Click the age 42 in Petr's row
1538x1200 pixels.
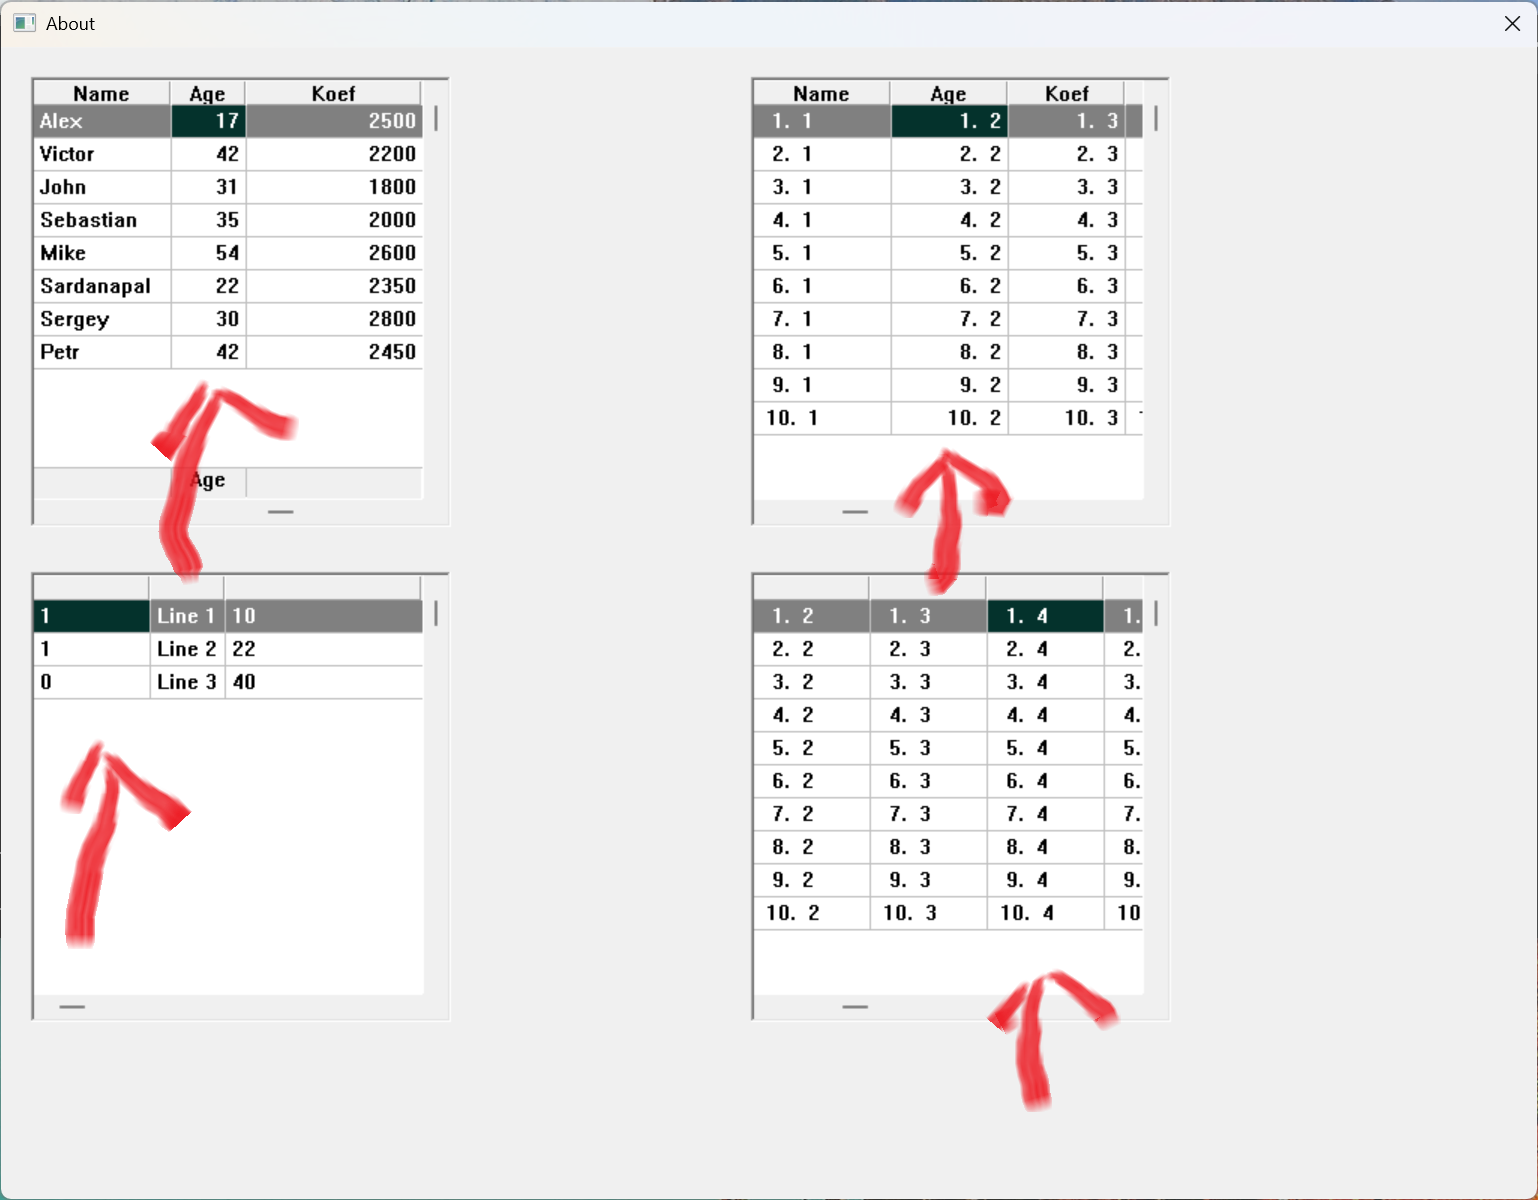pyautogui.click(x=208, y=352)
